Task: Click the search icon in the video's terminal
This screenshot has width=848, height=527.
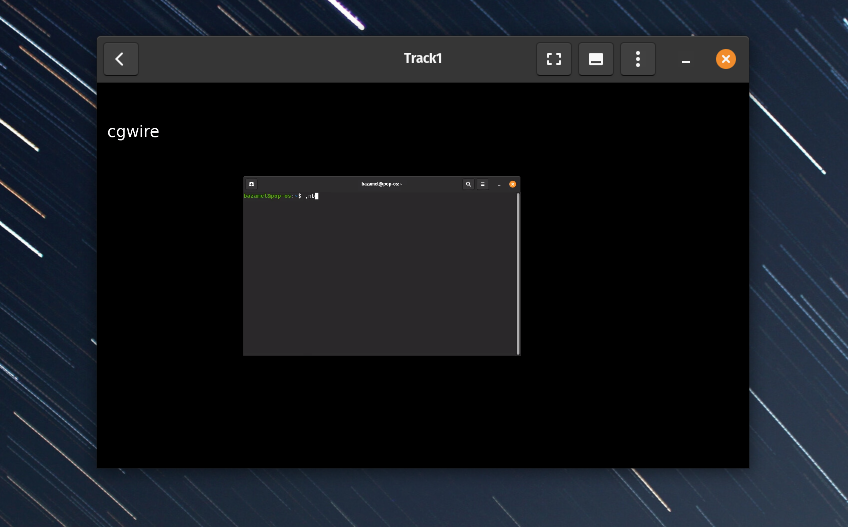Action: pos(468,184)
